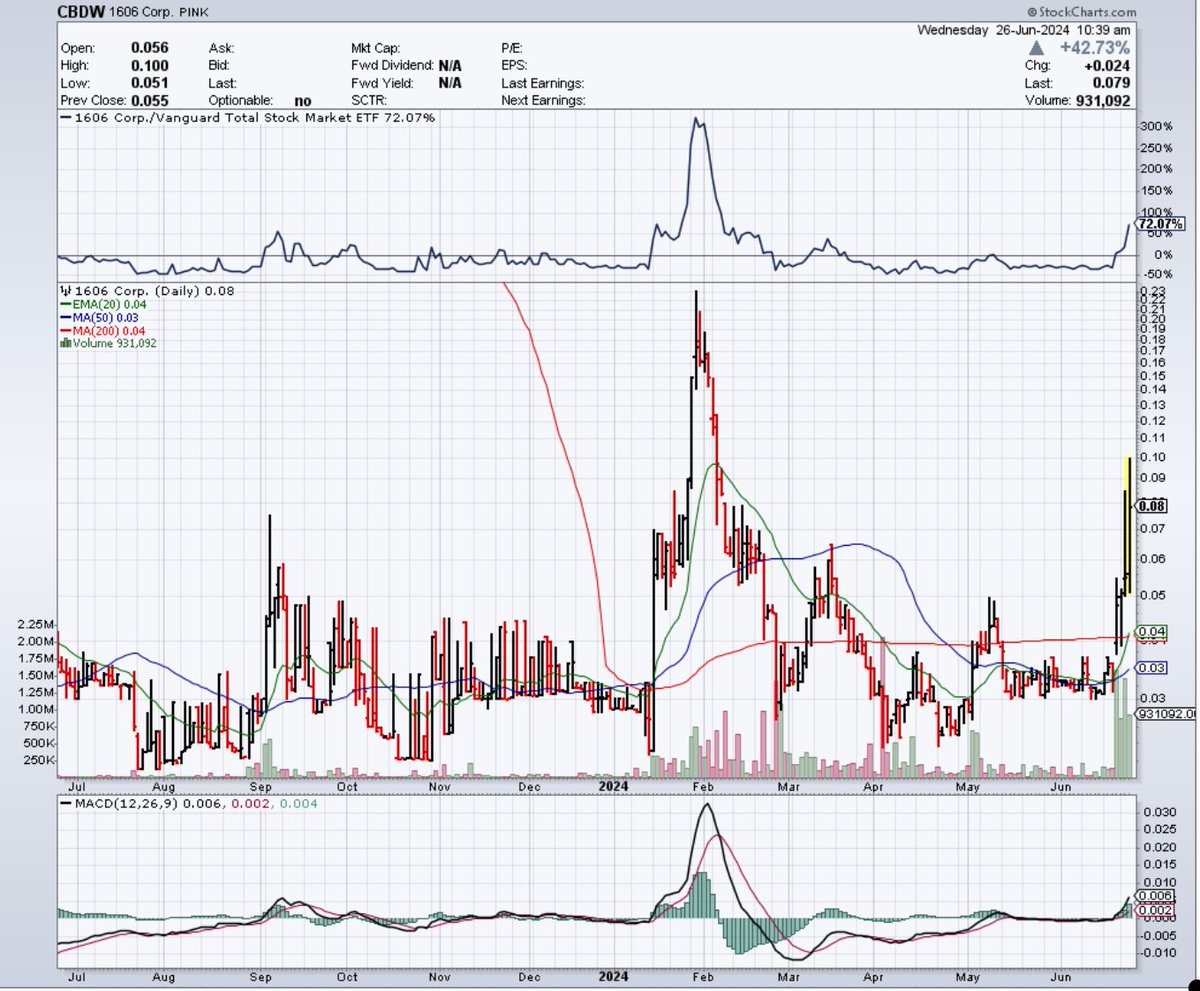Click the green-bordered 0.04 tag on price axis
Viewport: 1200px width, 991px height.
point(1153,632)
